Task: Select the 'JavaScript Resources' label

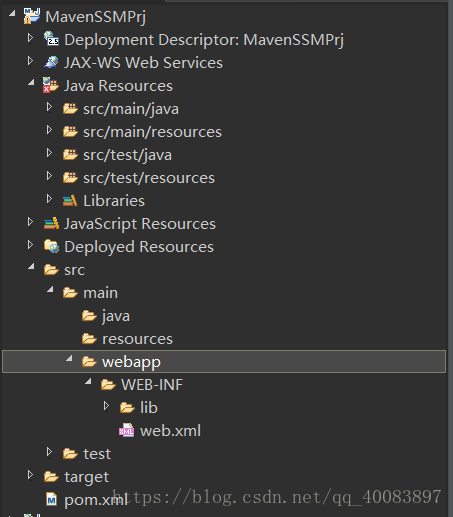Action: pos(140,224)
